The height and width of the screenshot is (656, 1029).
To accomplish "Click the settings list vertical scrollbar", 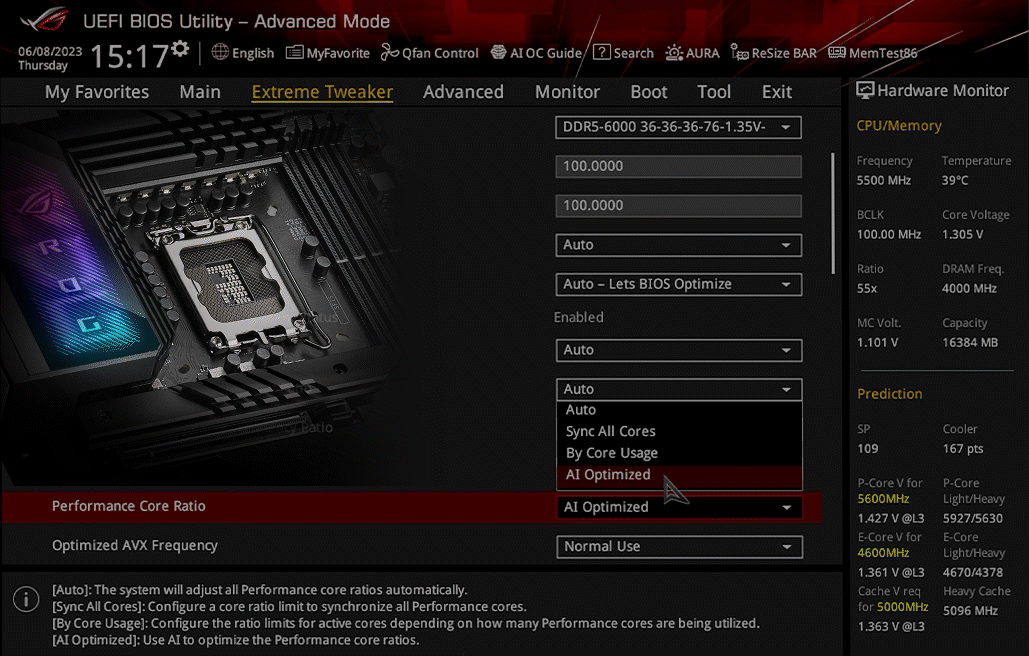I will [833, 213].
